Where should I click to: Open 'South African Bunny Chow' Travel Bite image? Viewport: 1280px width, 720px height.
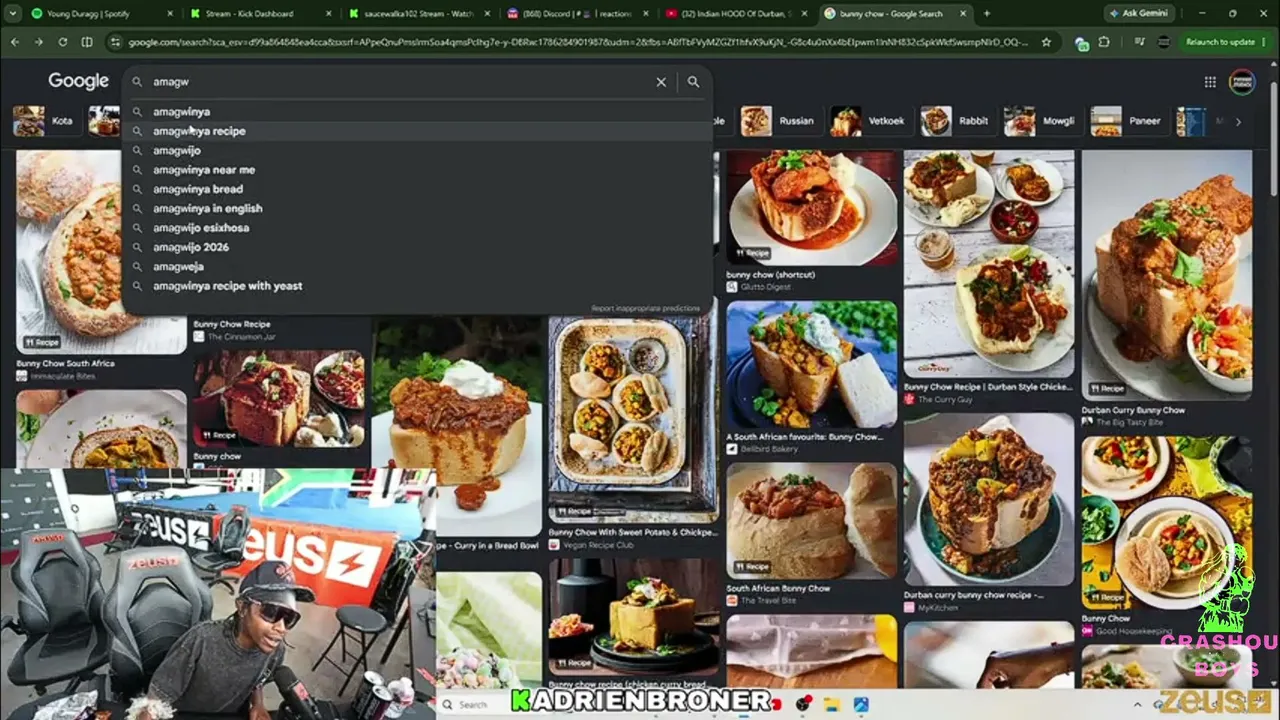[x=812, y=520]
